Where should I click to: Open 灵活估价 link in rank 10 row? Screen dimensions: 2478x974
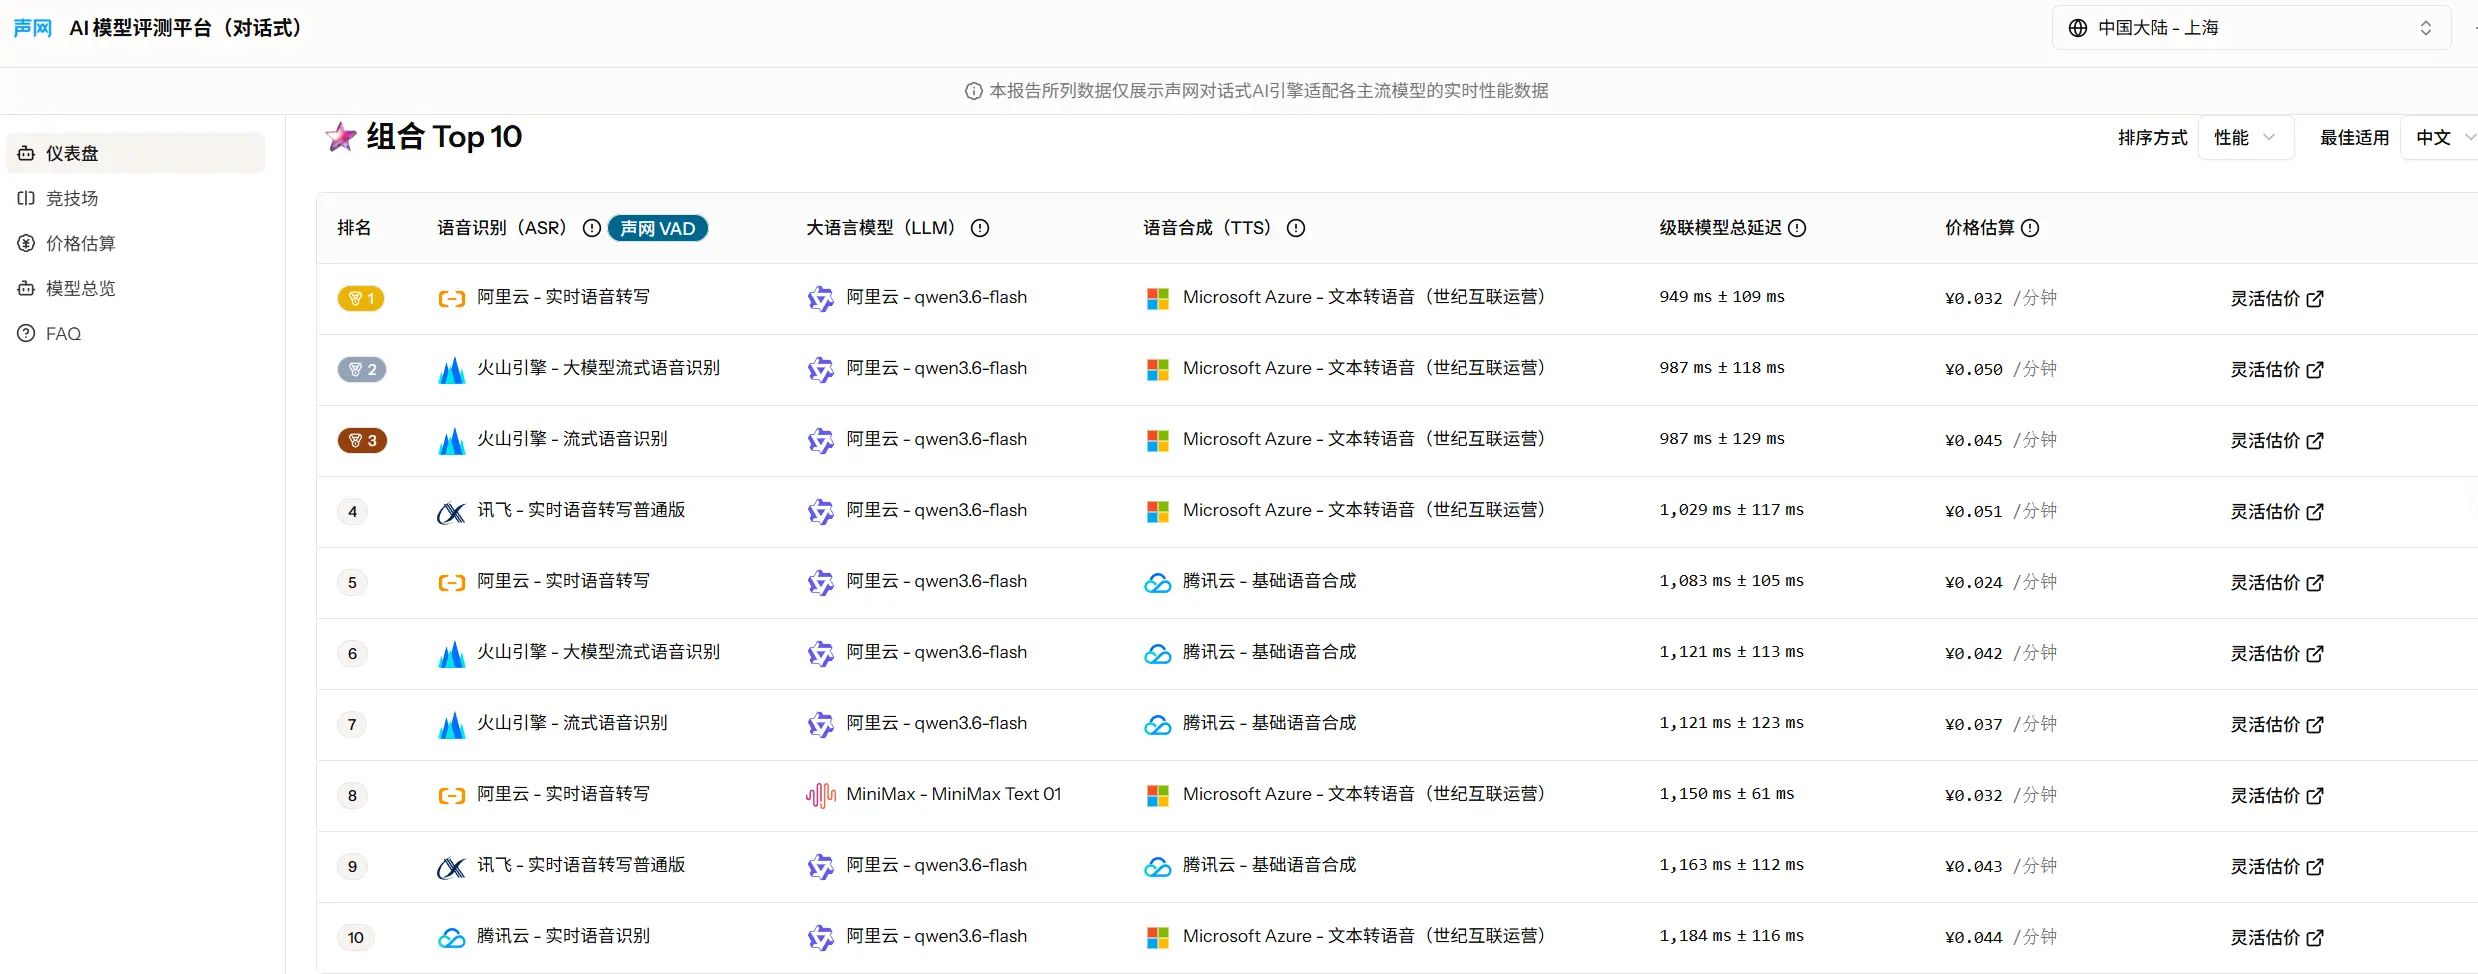click(2277, 937)
